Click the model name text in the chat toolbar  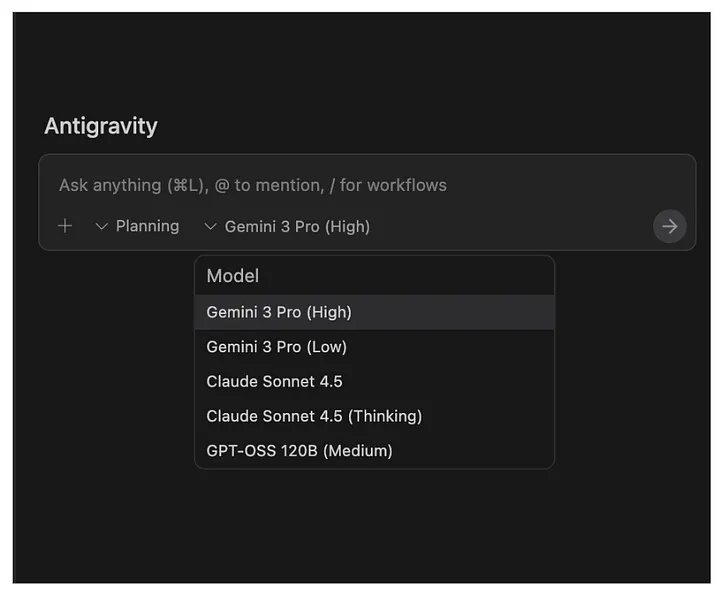(297, 227)
